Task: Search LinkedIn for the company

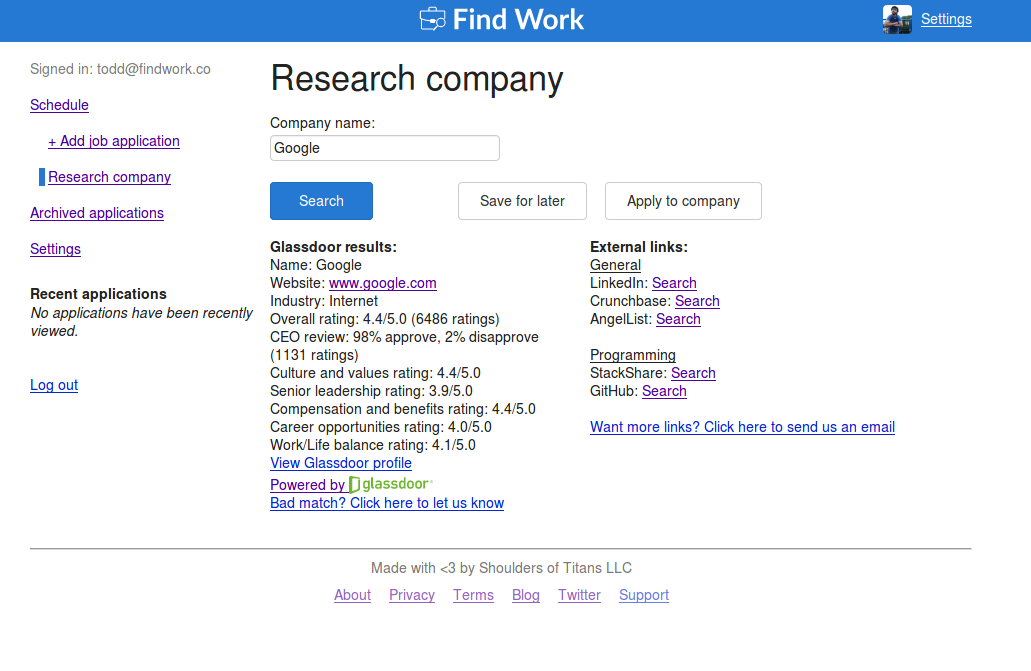Action: 674,283
